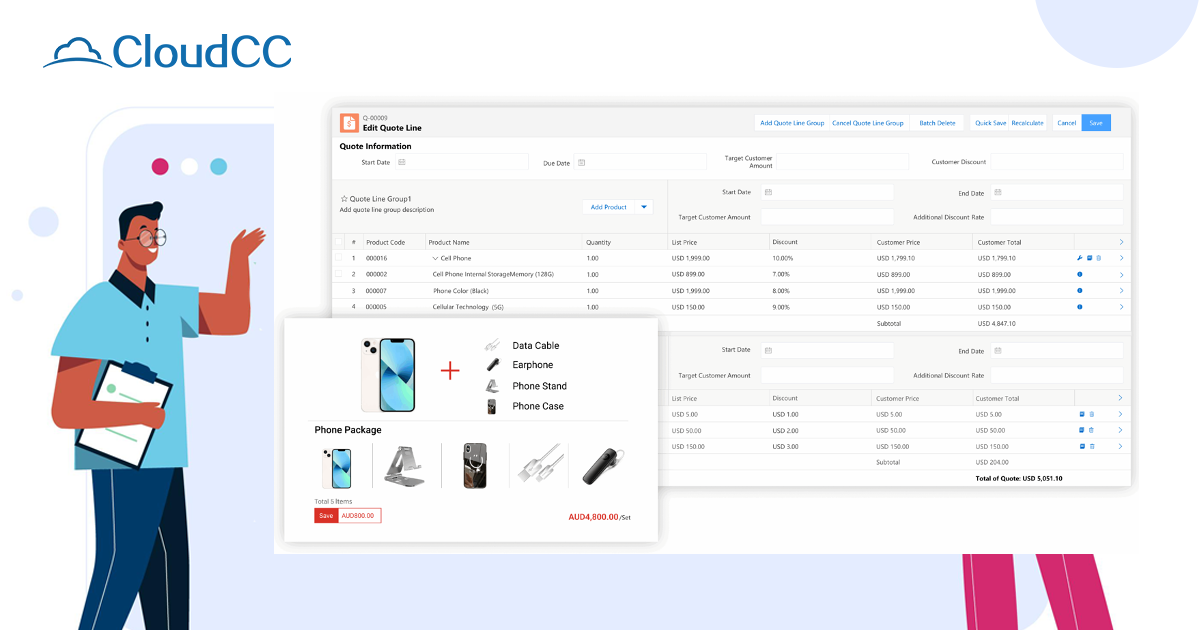
Task: Expand the chevron on the Cell Phone row
Action: coord(1121,258)
